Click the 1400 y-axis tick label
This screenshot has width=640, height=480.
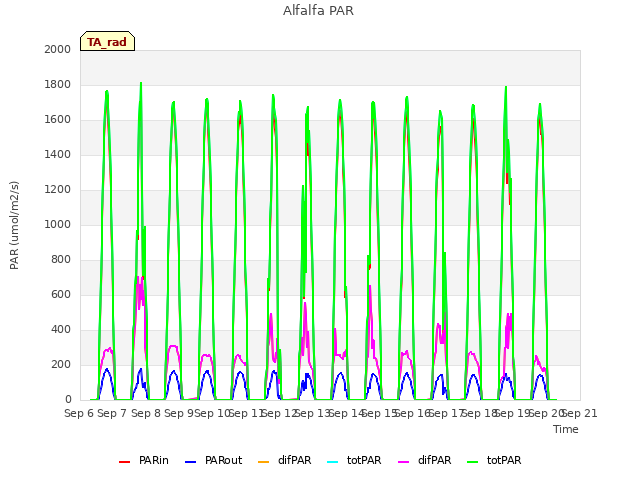(58, 154)
